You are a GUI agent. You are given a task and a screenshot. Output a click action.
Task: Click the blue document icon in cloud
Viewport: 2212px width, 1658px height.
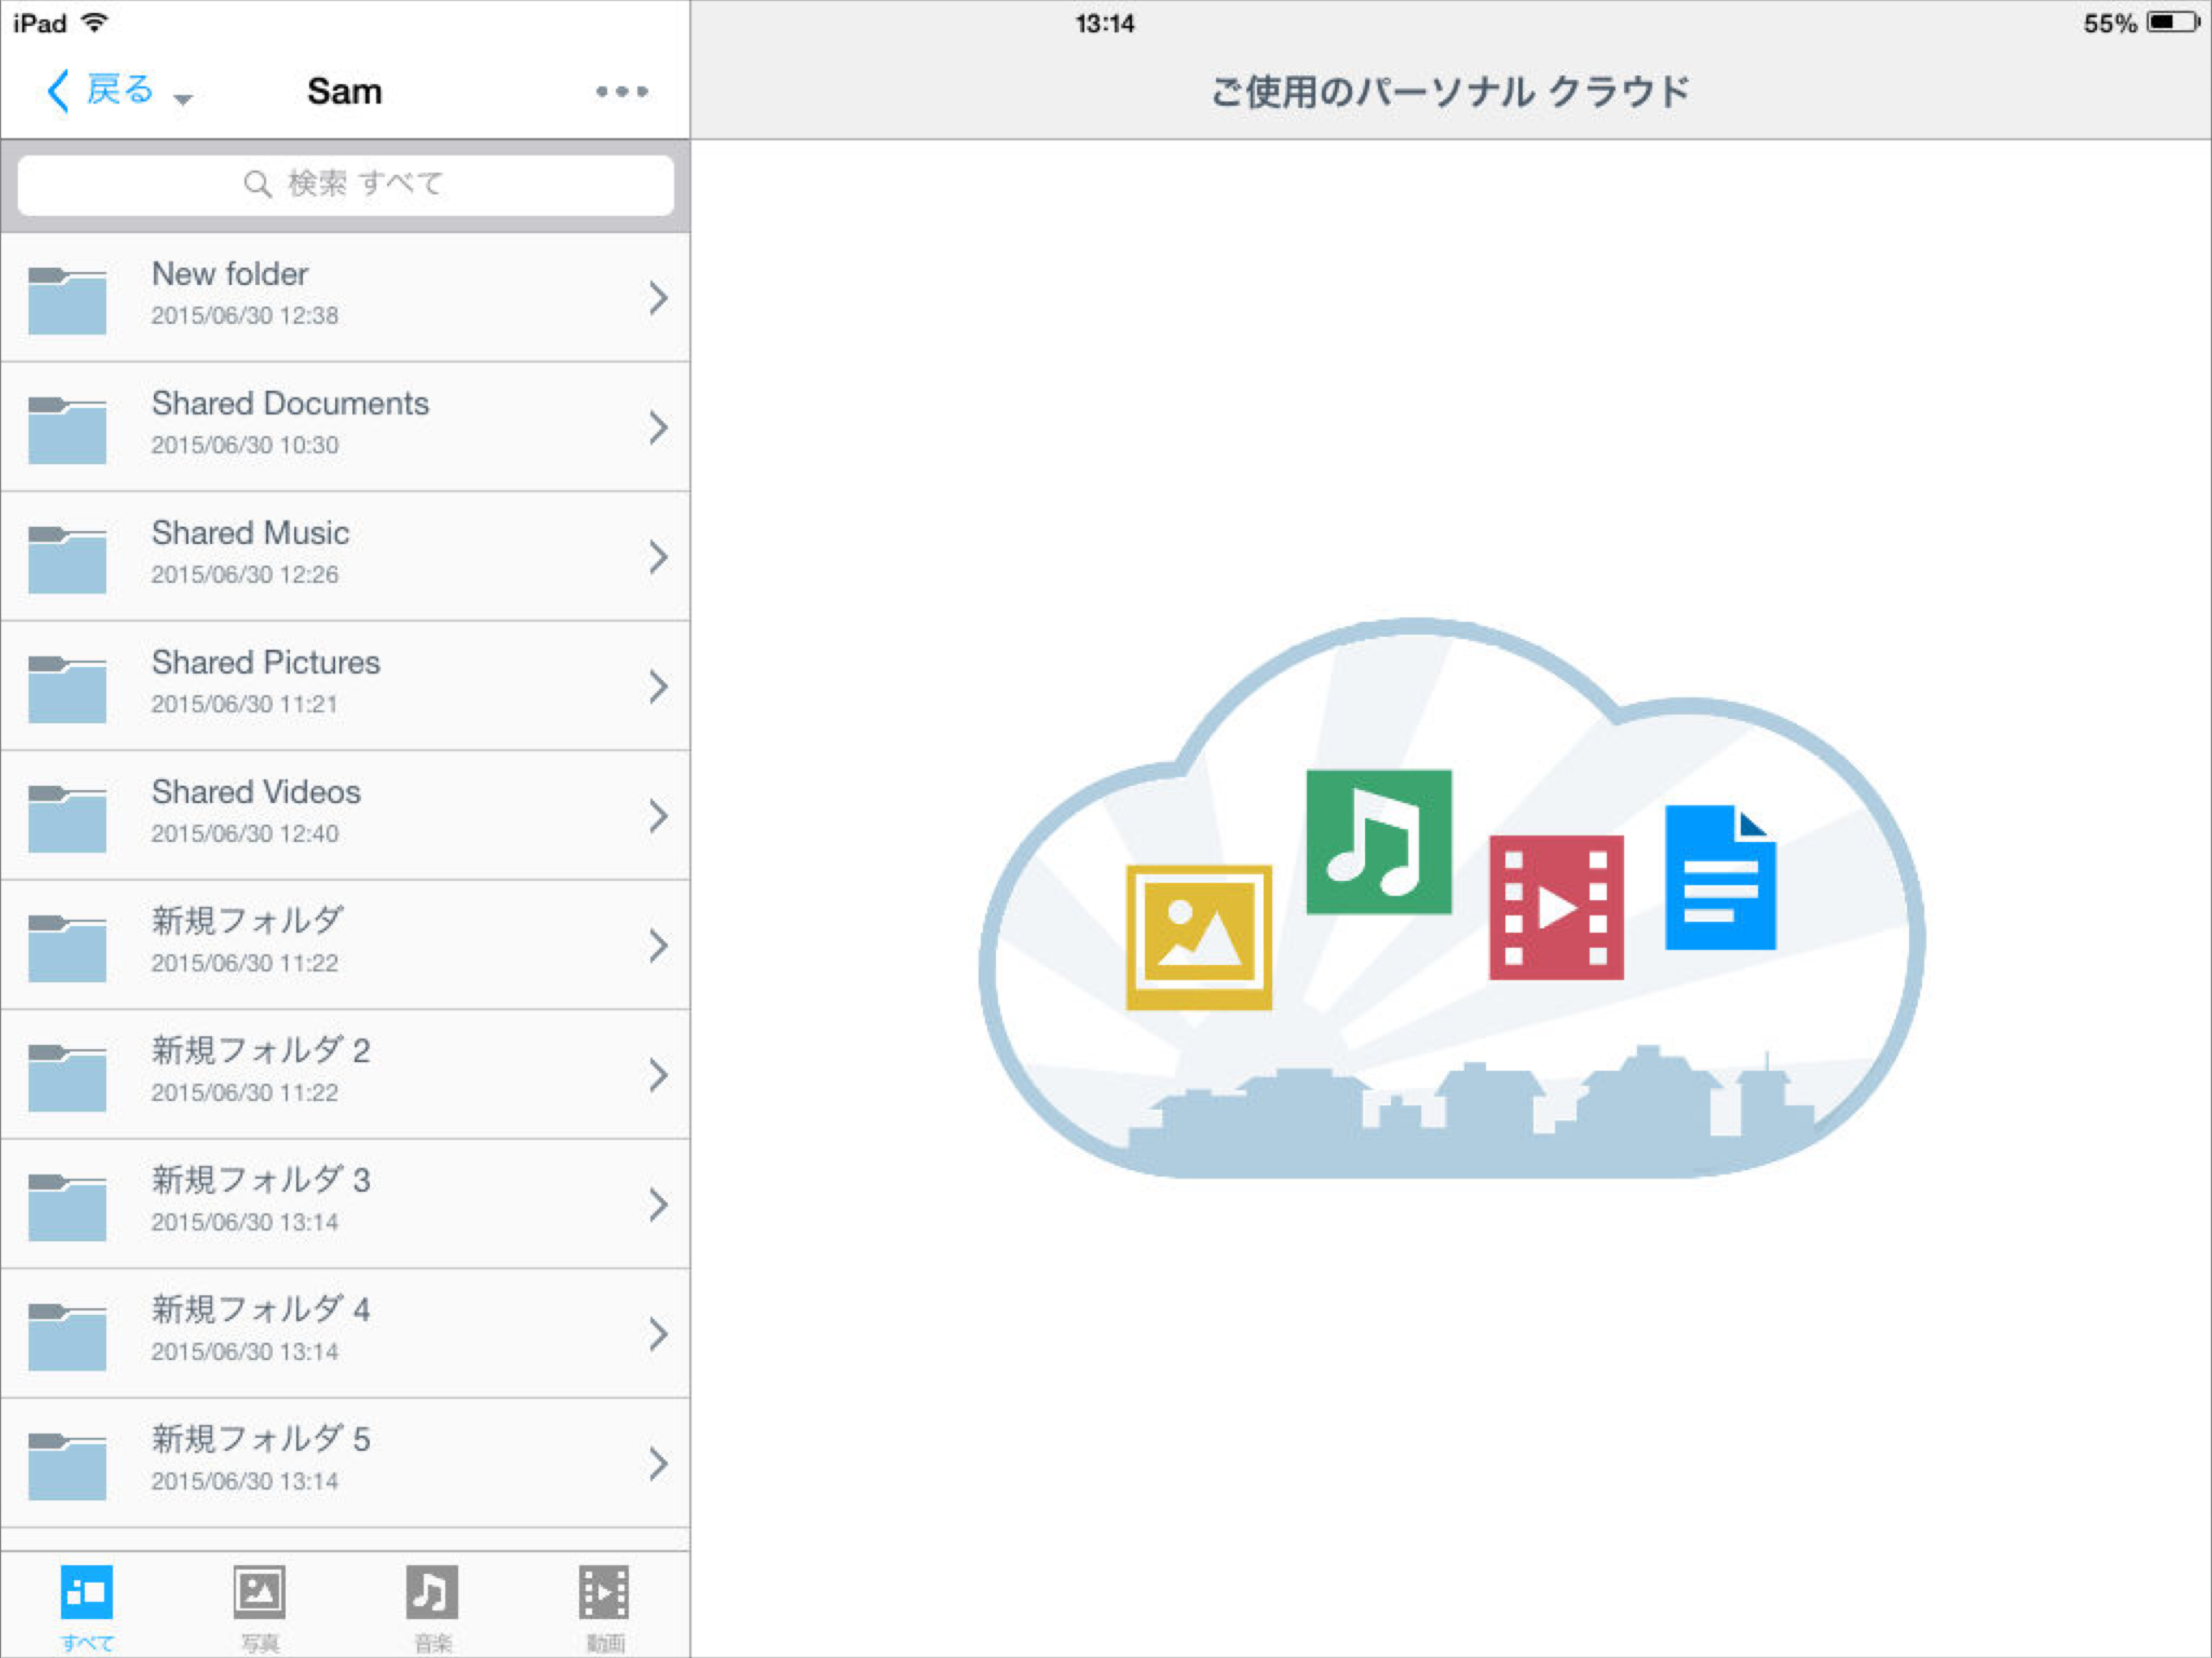[1719, 877]
